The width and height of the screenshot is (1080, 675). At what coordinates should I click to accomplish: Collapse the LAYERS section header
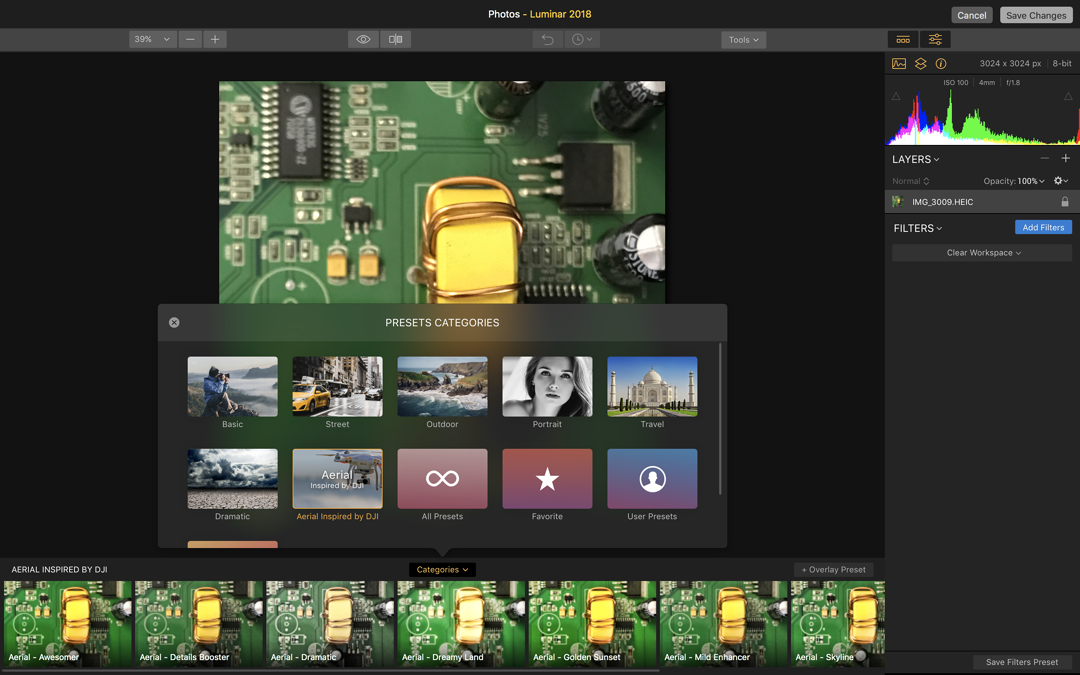point(915,159)
